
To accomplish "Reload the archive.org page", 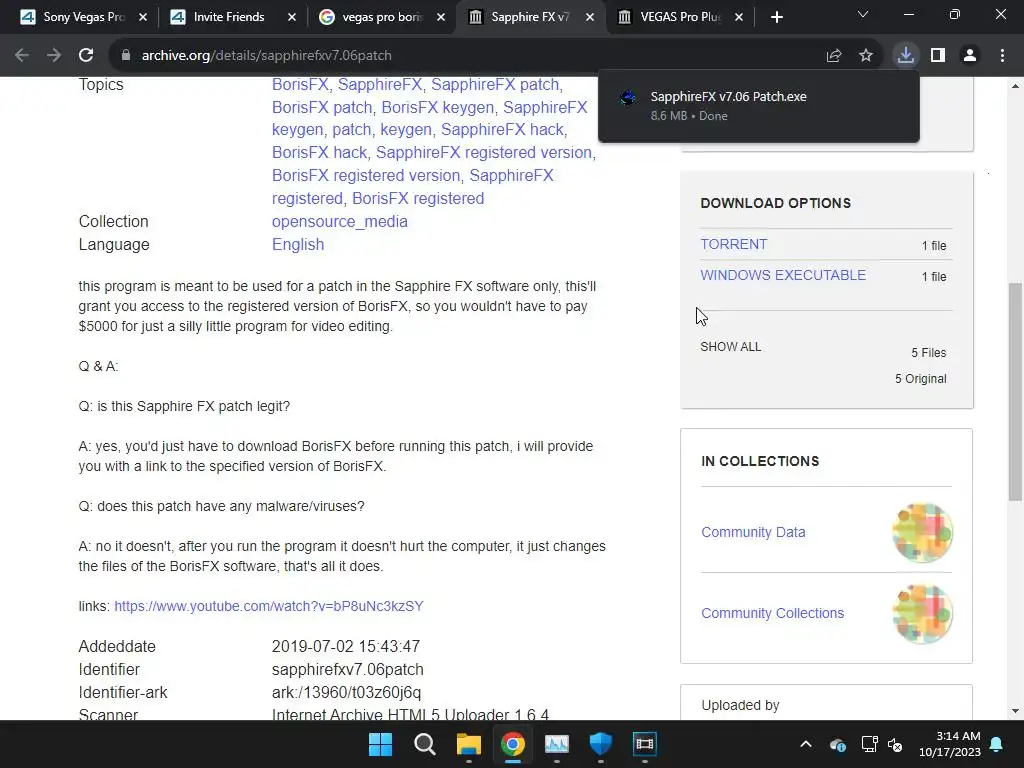I will pos(86,56).
